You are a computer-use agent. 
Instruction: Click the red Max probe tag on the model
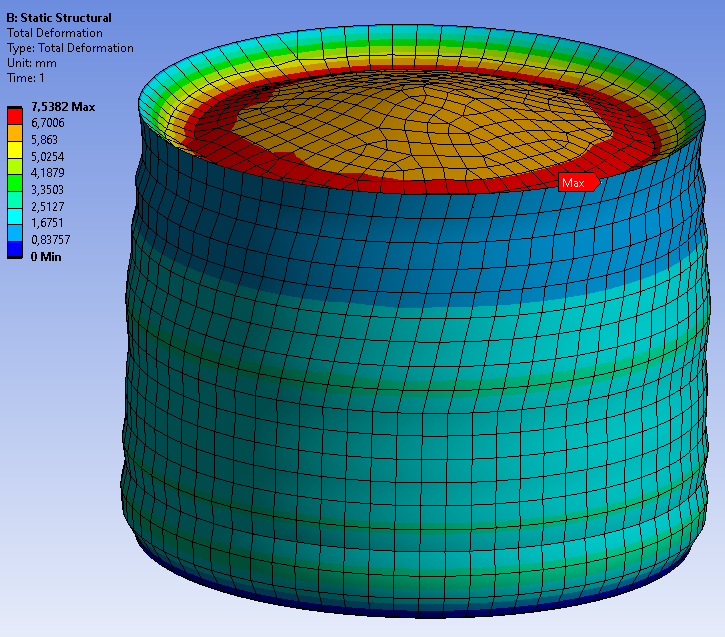[x=577, y=182]
